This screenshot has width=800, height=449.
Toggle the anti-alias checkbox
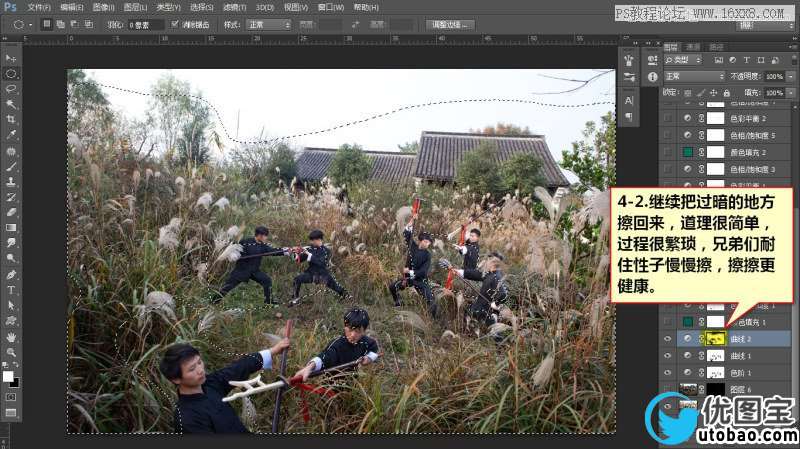175,24
